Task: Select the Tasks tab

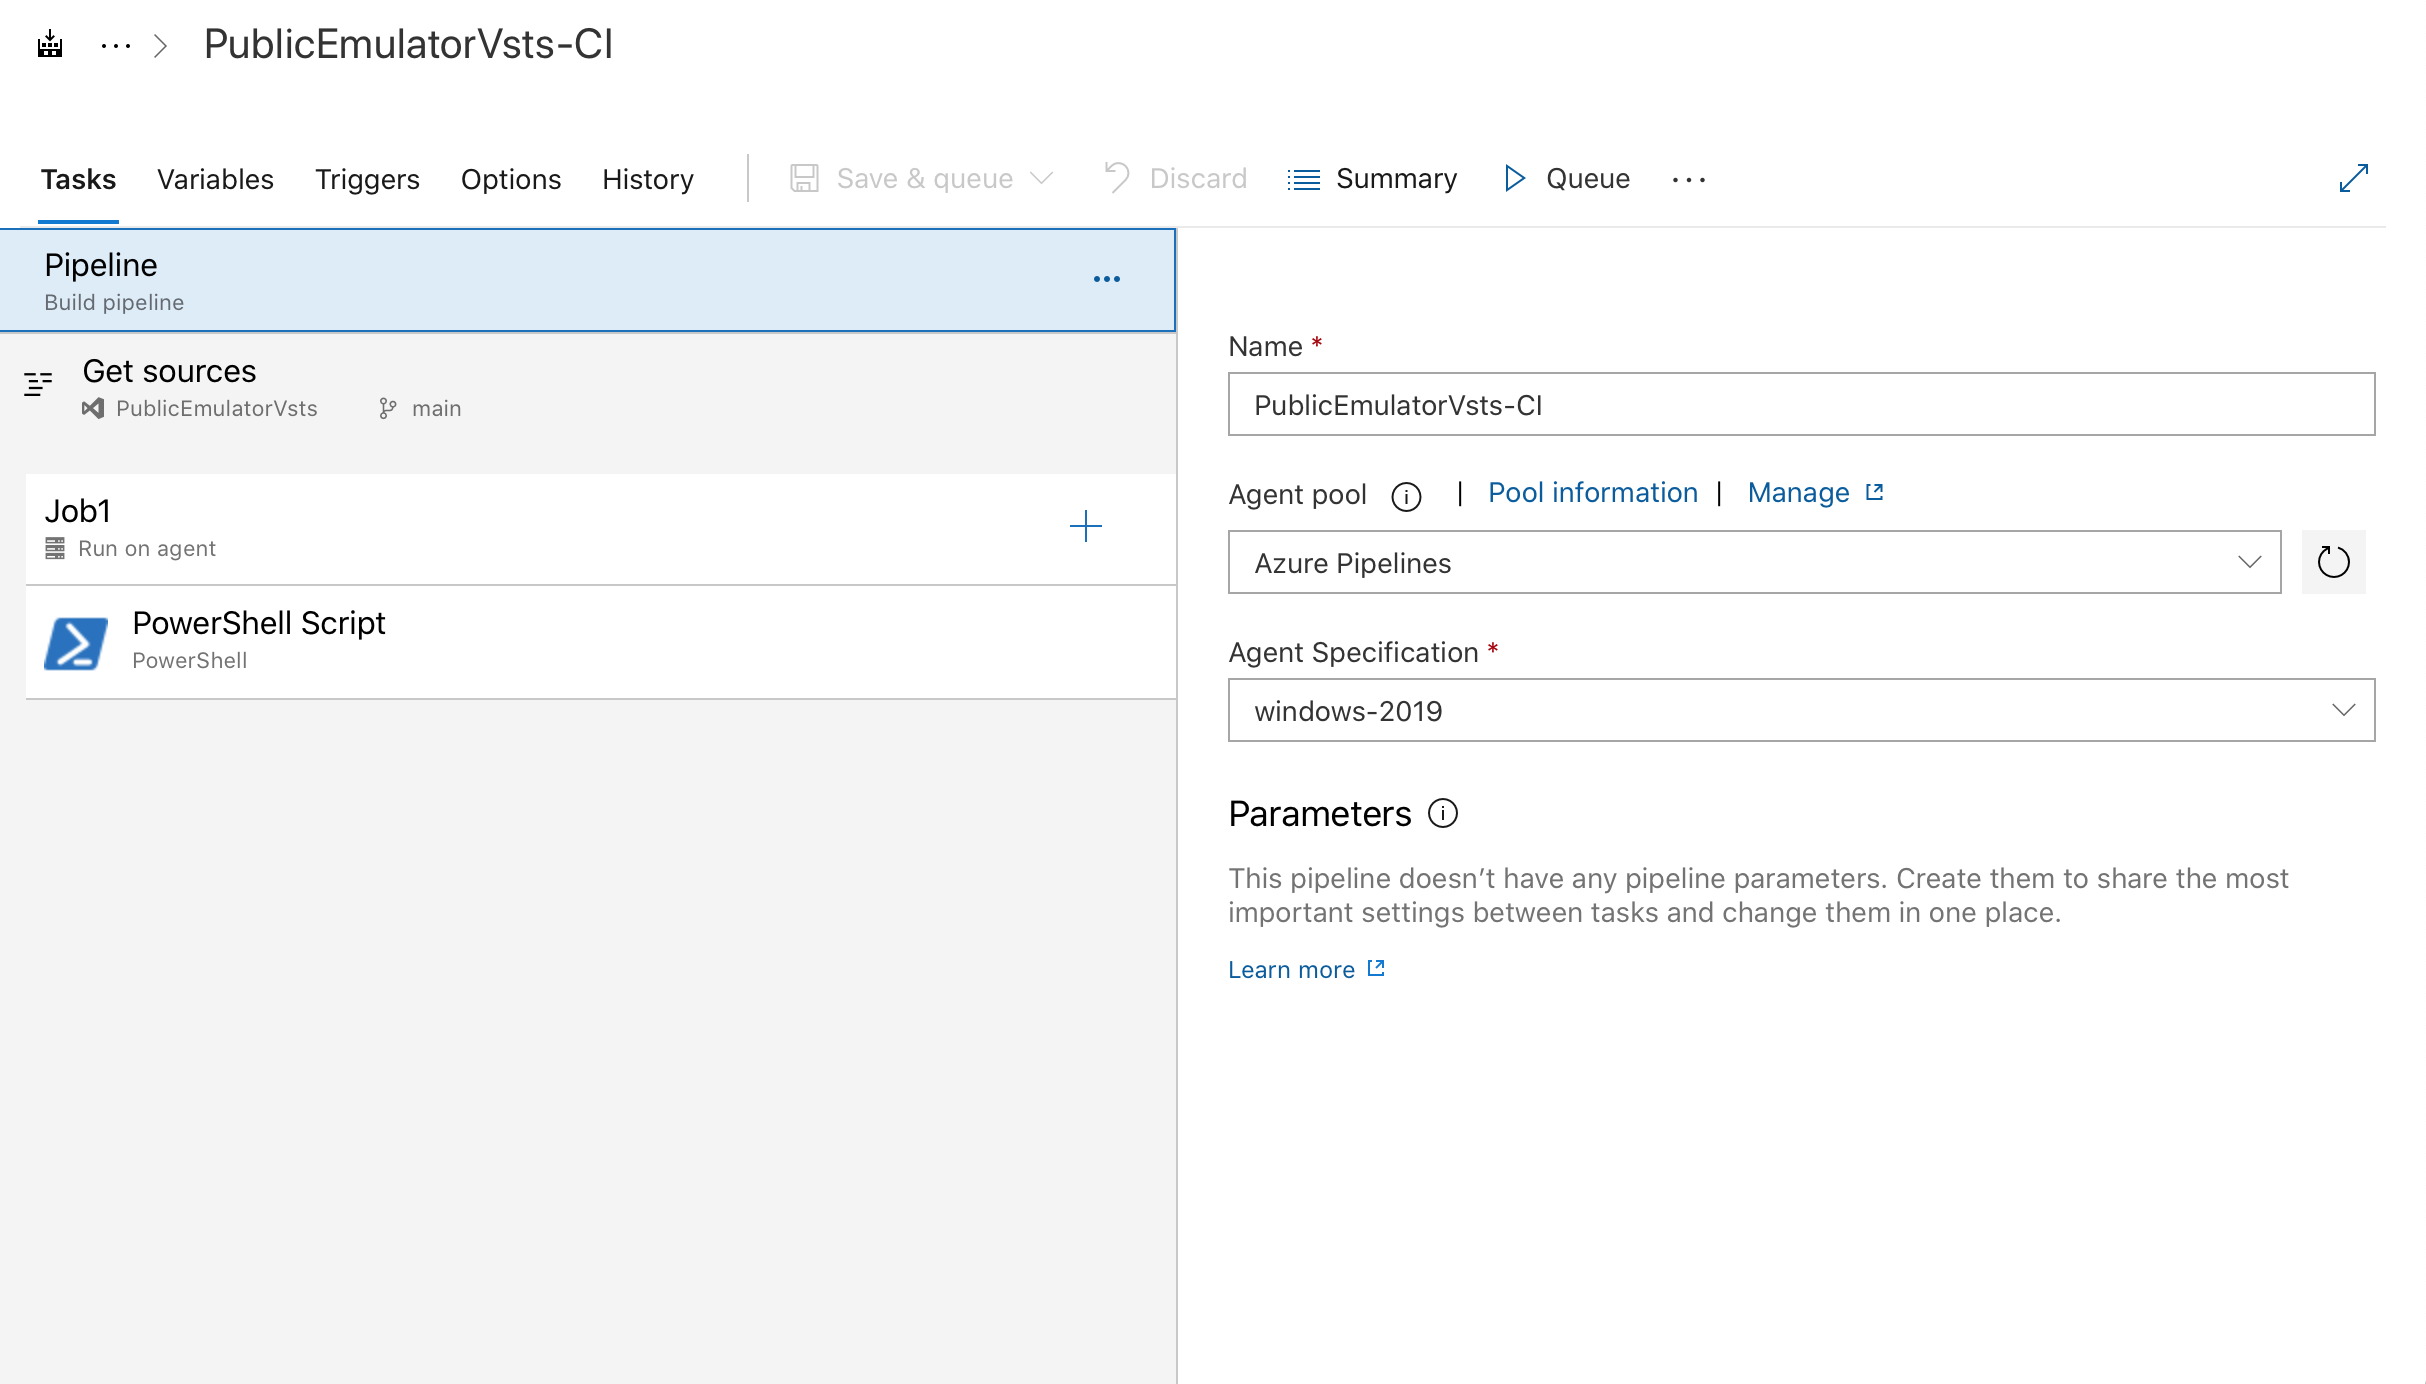Action: click(77, 178)
